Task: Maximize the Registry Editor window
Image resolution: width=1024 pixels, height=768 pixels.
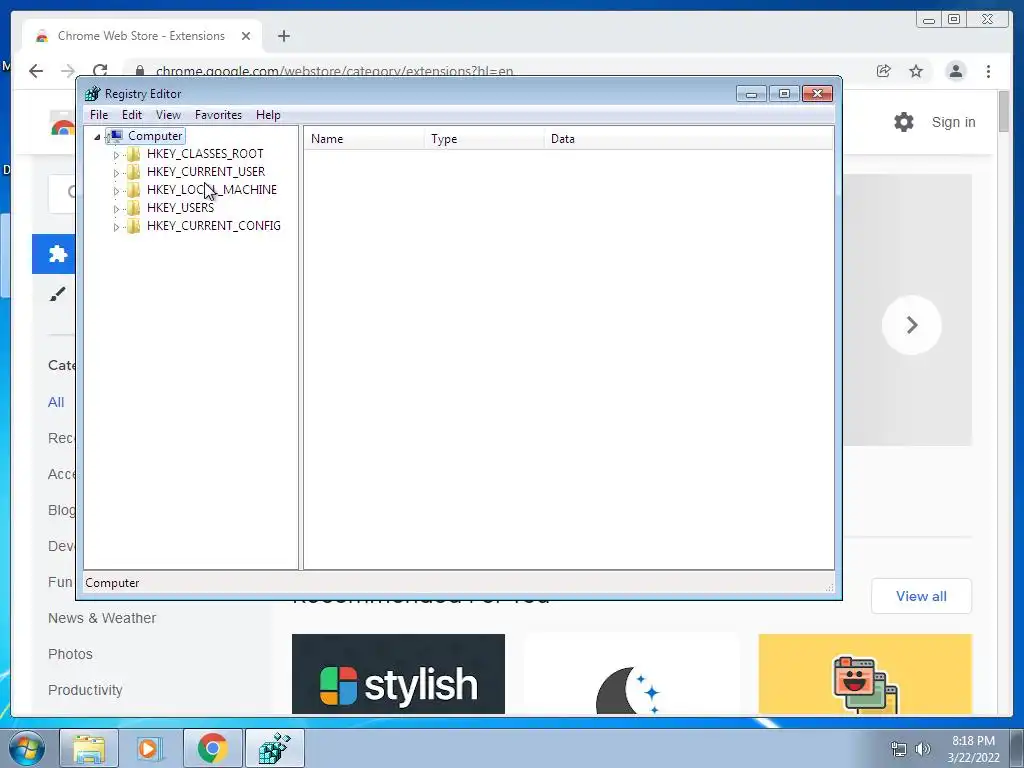Action: click(784, 94)
